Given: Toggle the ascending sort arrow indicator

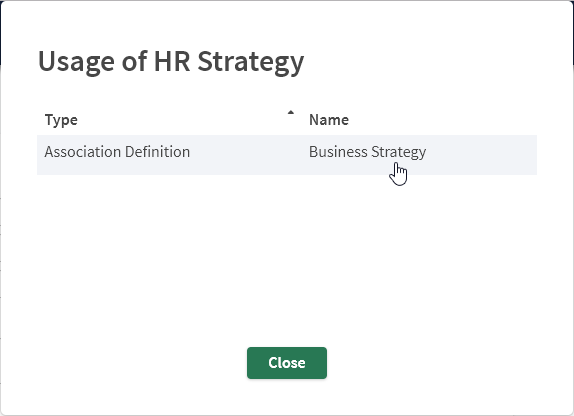Looking at the screenshot, I should click(291, 113).
